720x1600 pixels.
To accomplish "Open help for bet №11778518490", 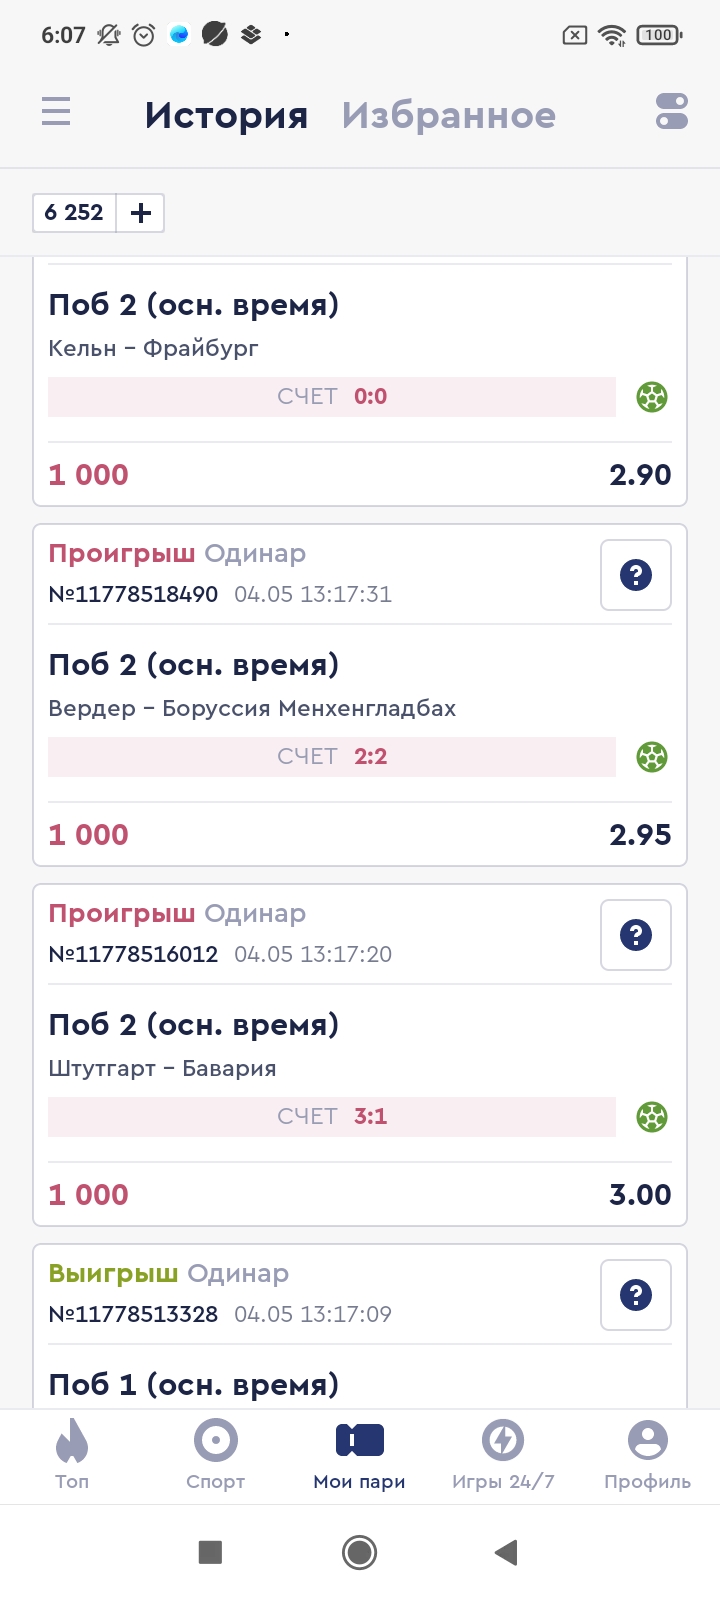I will pyautogui.click(x=635, y=575).
